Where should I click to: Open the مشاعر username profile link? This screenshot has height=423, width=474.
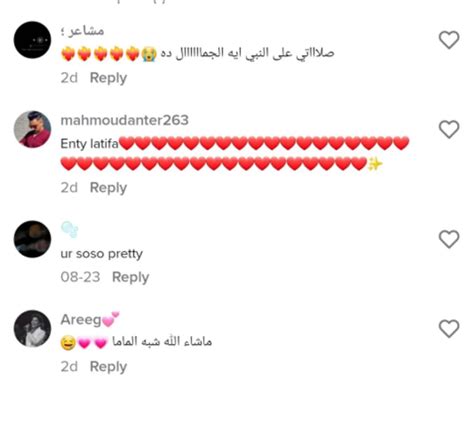click(x=82, y=31)
